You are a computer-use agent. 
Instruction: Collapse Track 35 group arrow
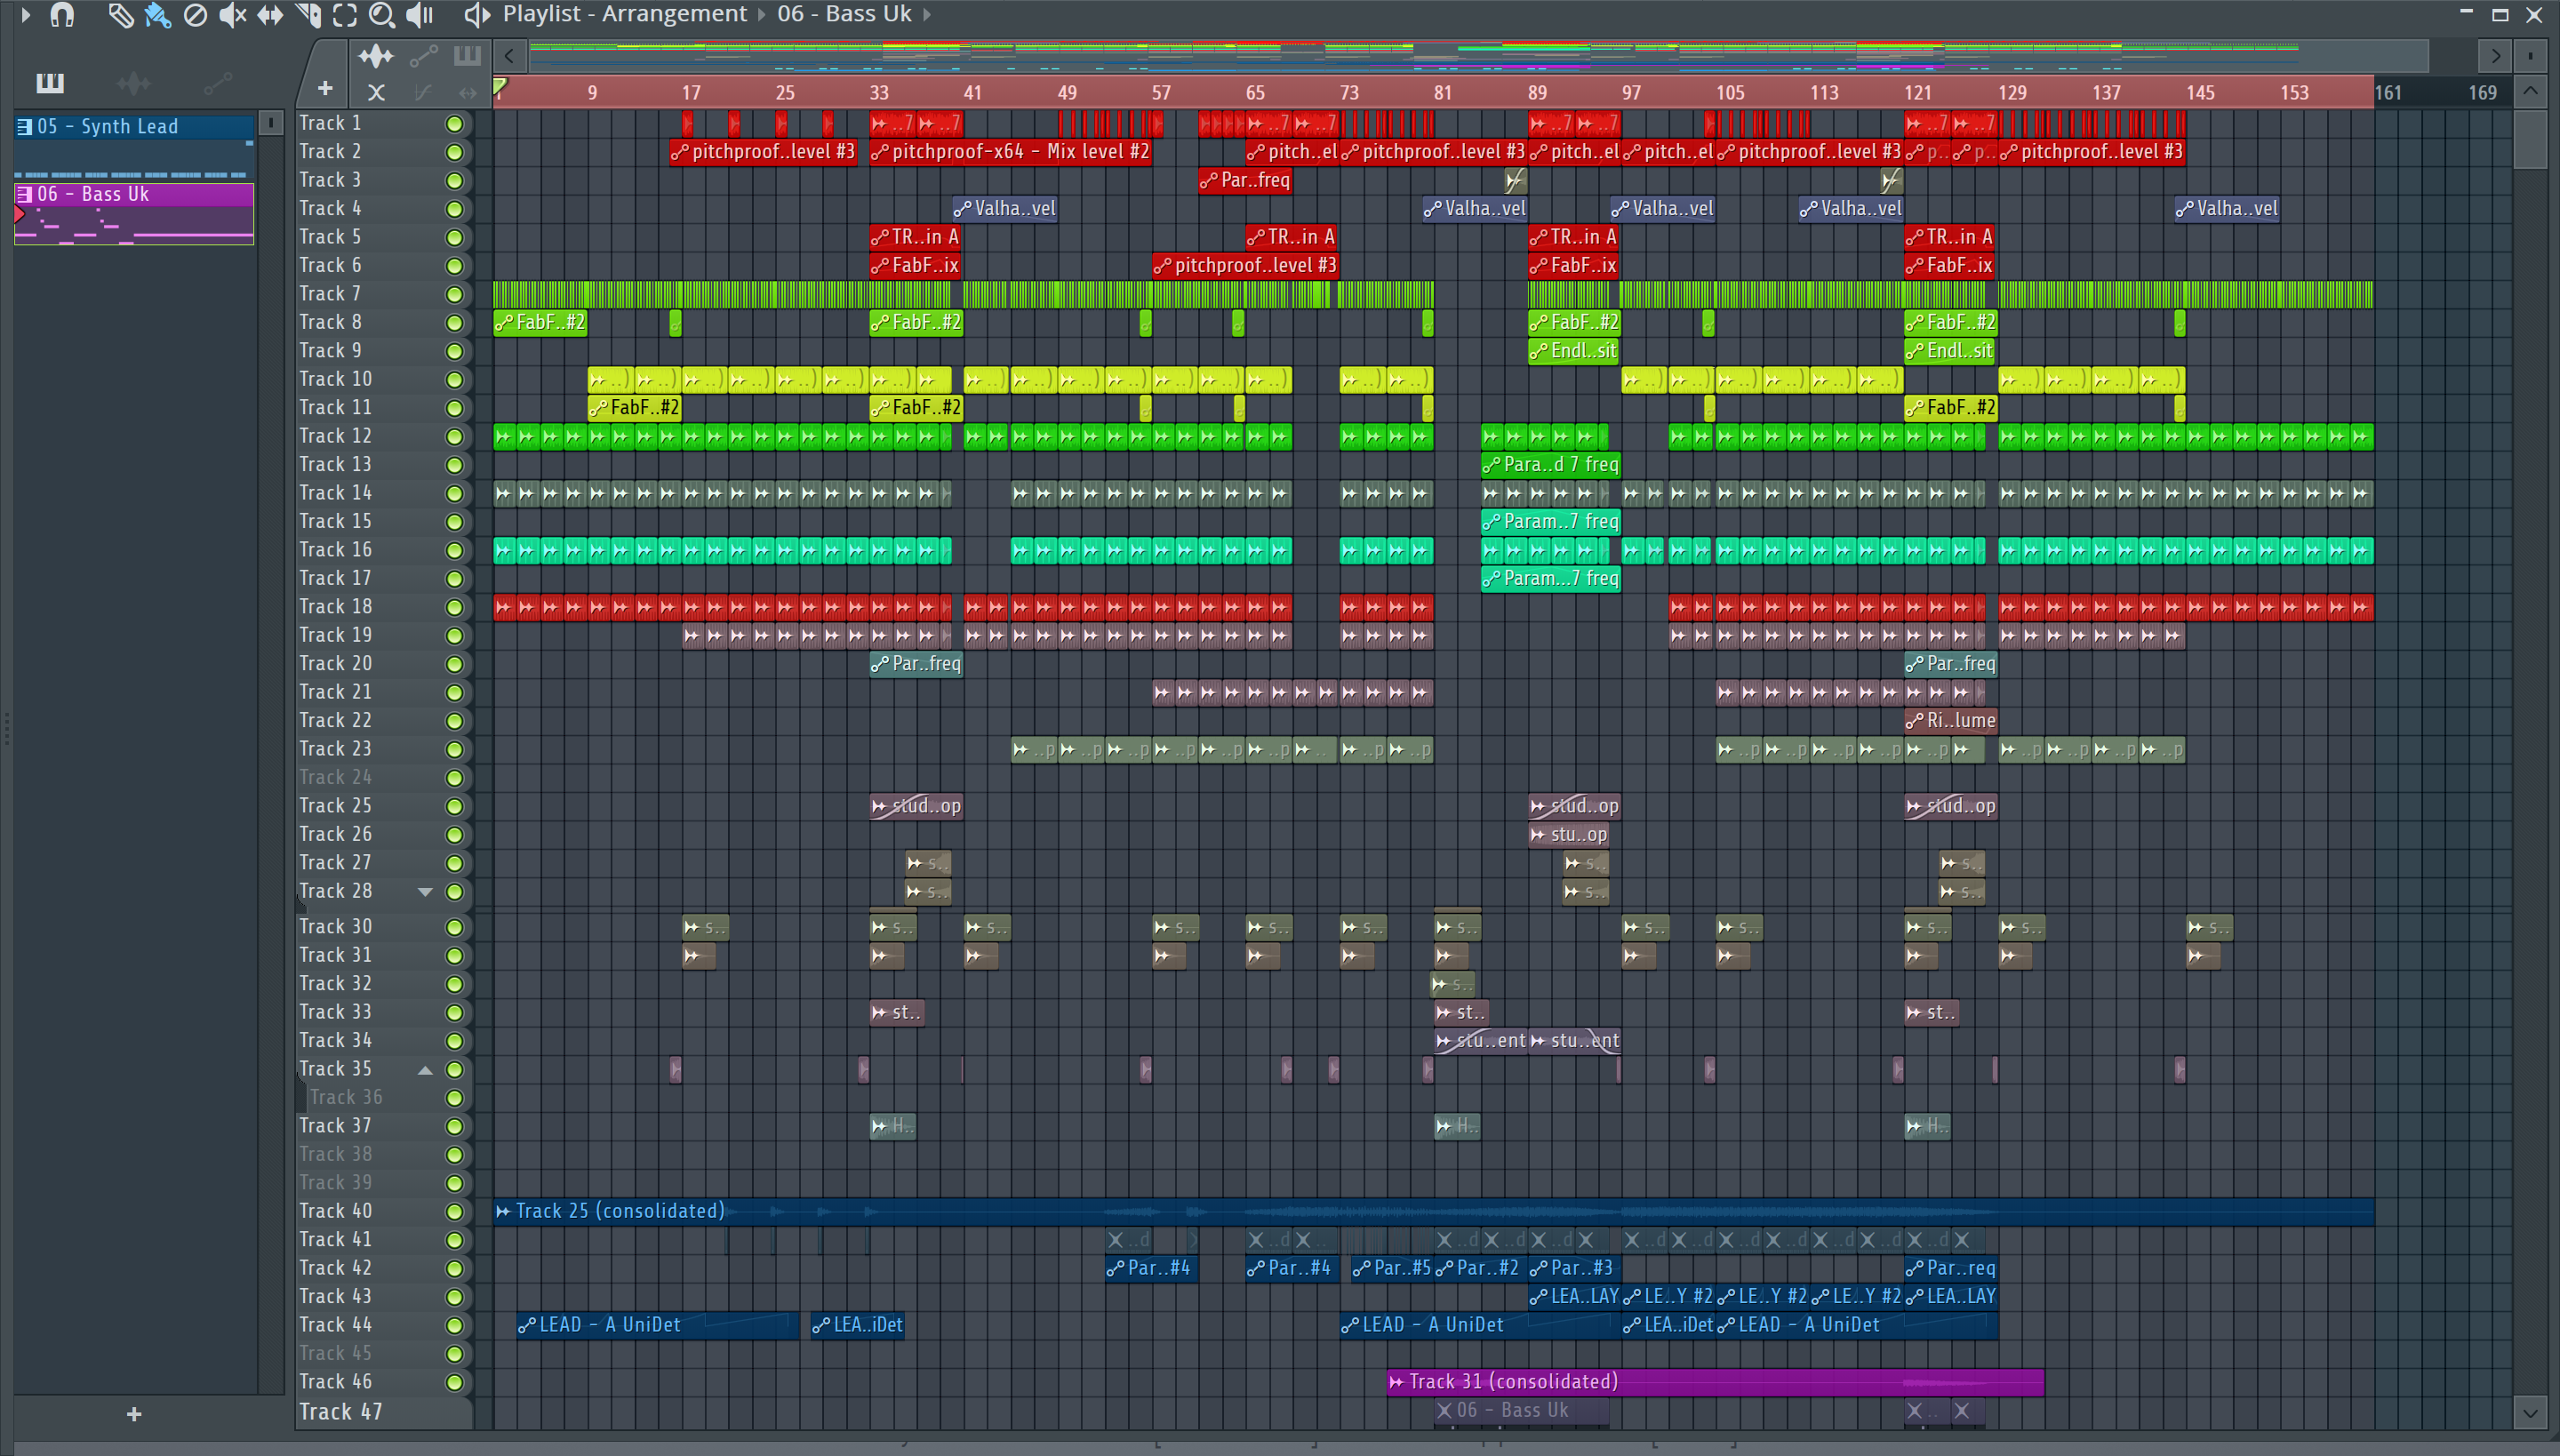tap(425, 1069)
